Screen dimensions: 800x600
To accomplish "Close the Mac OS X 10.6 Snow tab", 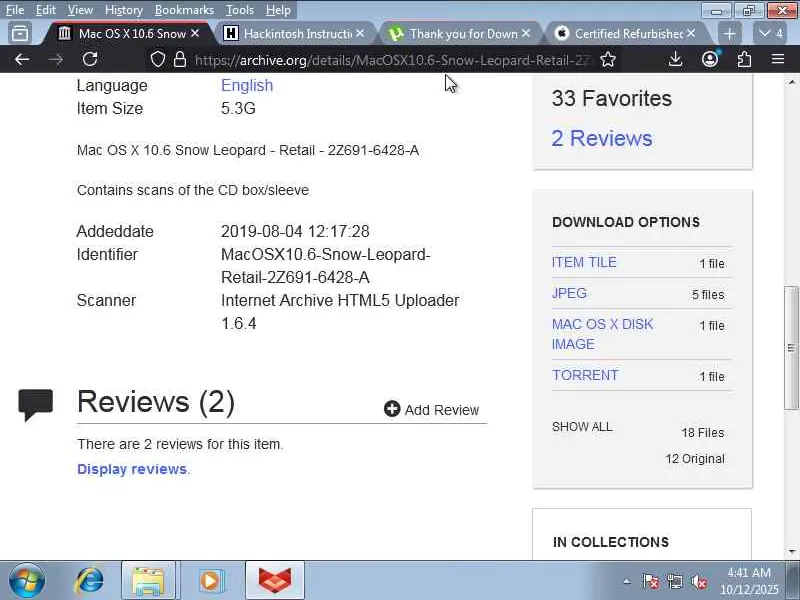I will point(195,33).
